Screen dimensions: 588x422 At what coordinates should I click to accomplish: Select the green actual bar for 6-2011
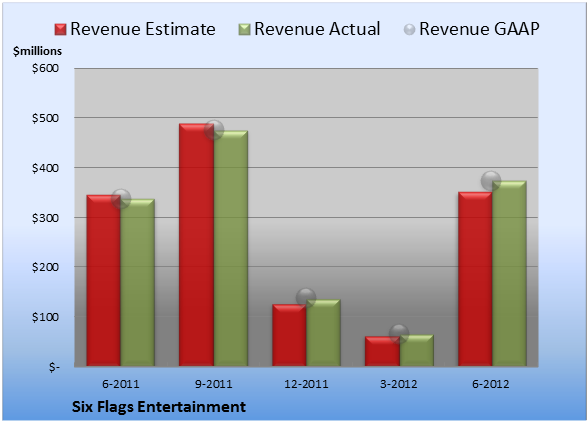[x=138, y=282]
